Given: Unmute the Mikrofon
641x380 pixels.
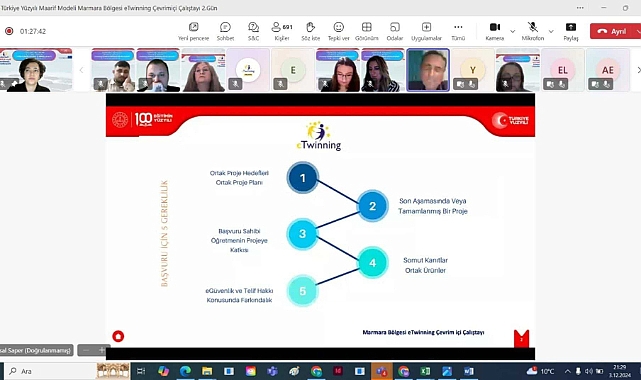Looking at the screenshot, I should click(x=533, y=31).
